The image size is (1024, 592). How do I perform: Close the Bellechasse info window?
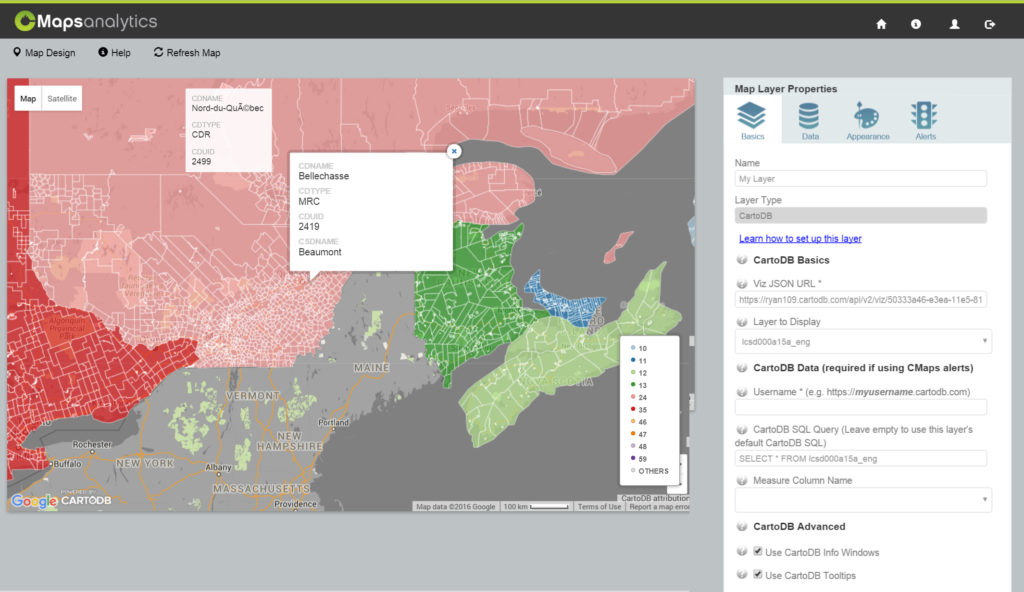pyautogui.click(x=454, y=150)
